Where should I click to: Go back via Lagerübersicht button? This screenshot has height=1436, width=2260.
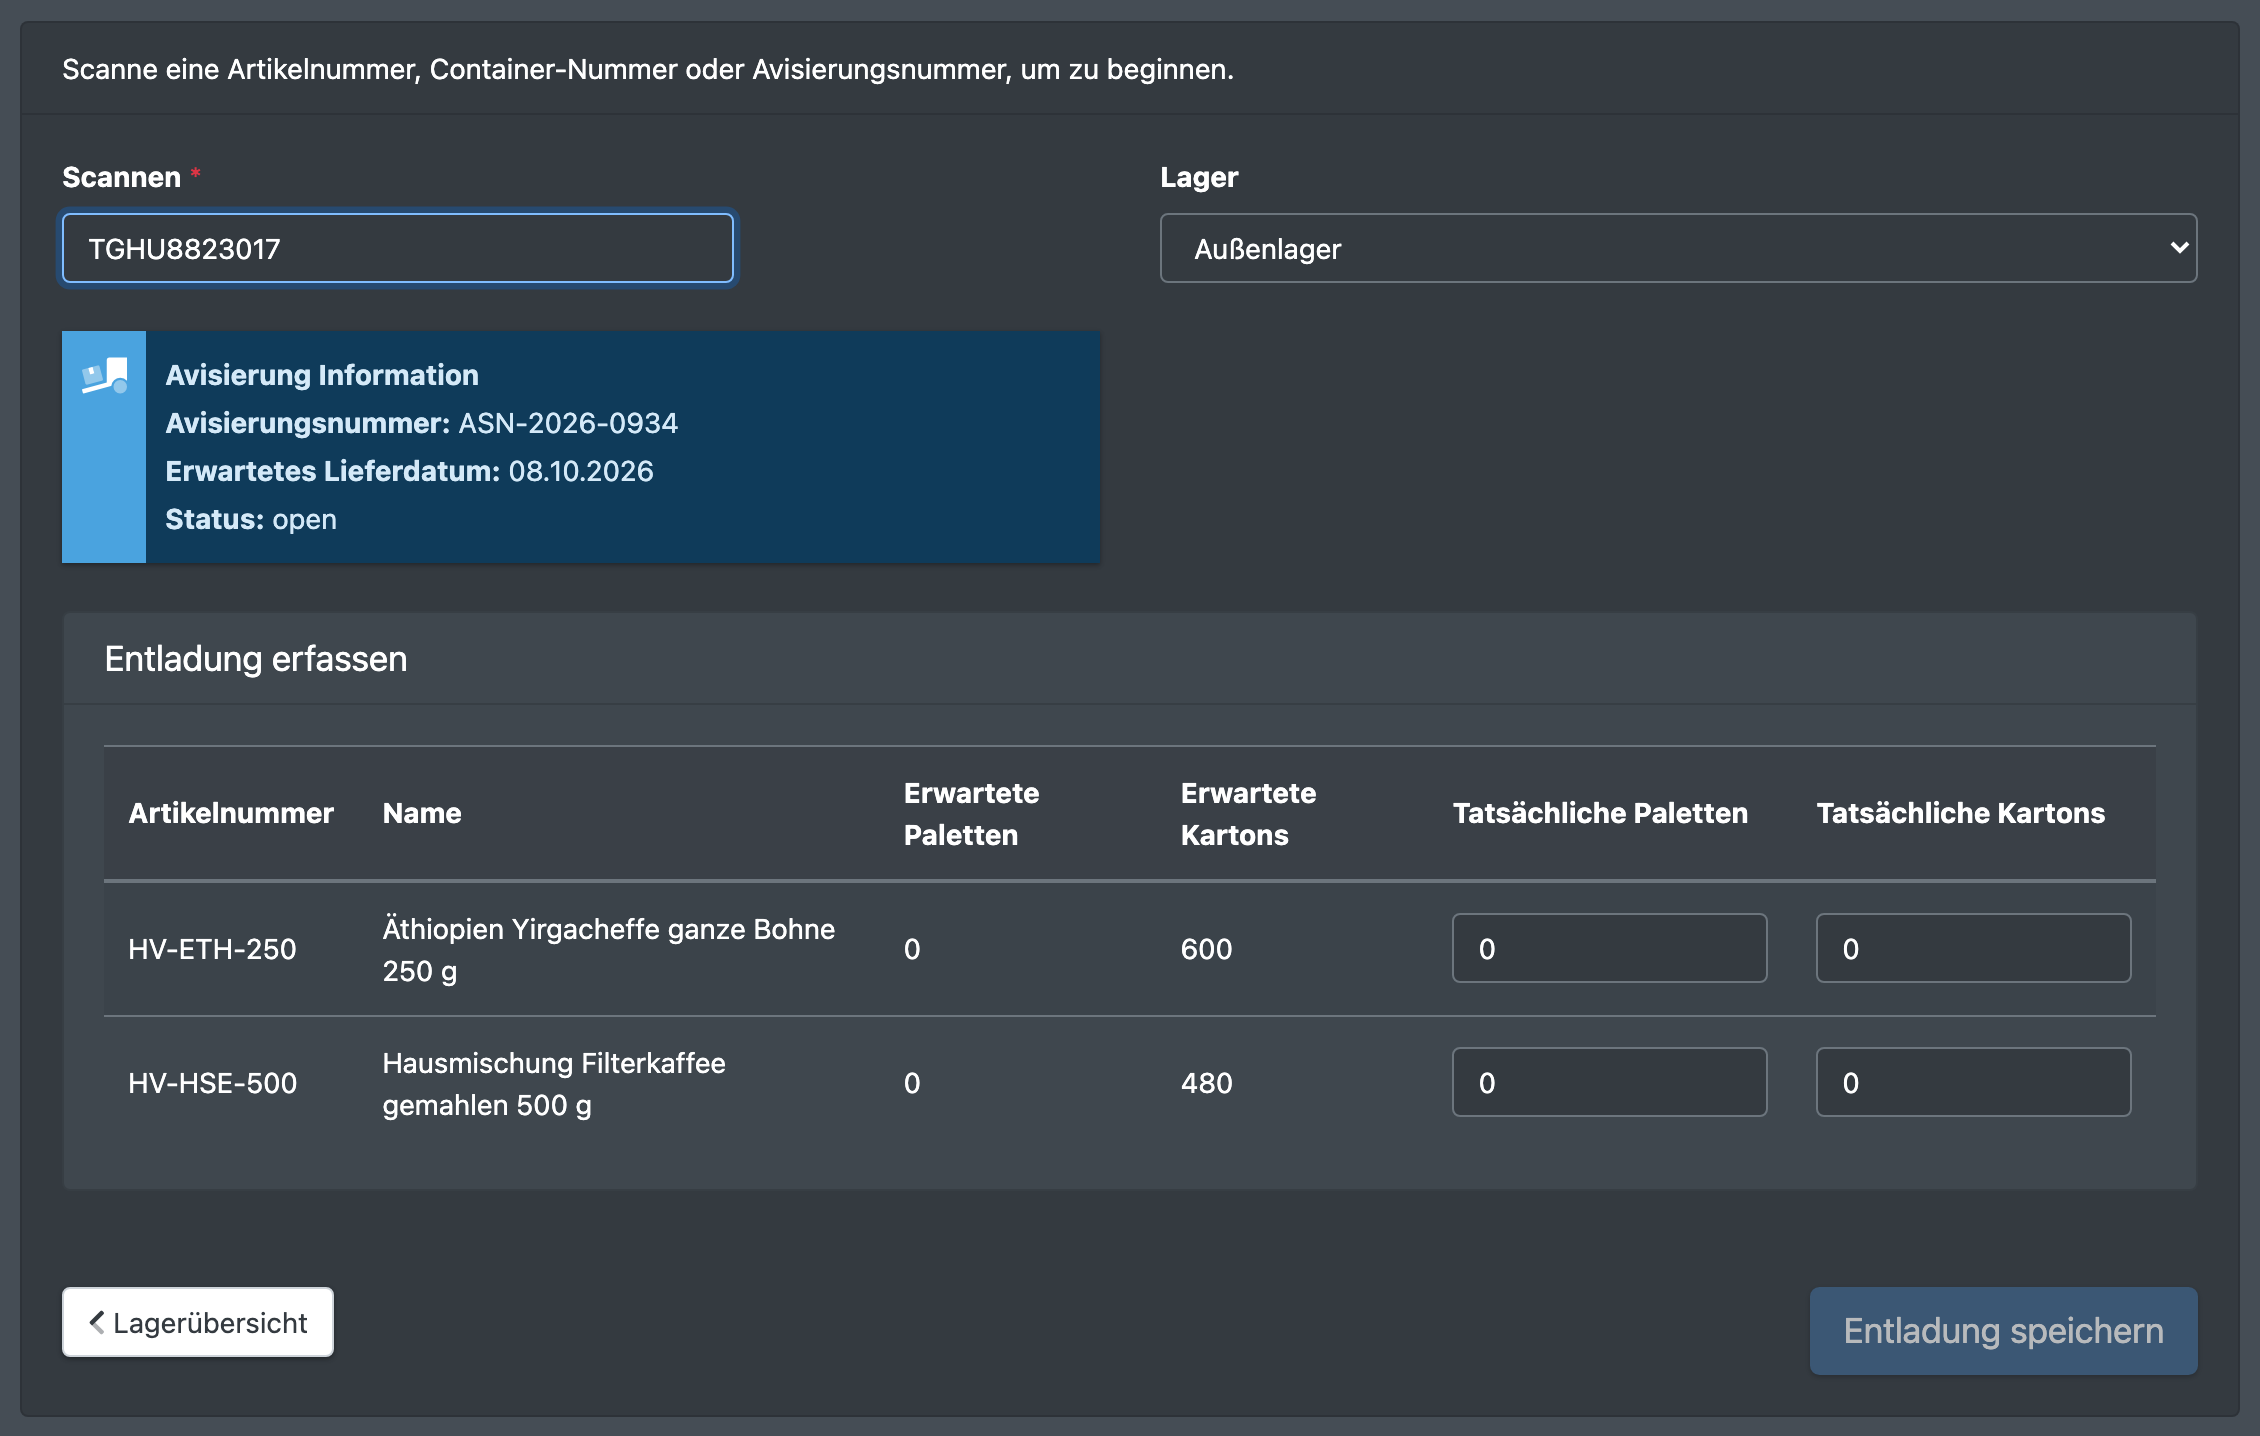198,1322
